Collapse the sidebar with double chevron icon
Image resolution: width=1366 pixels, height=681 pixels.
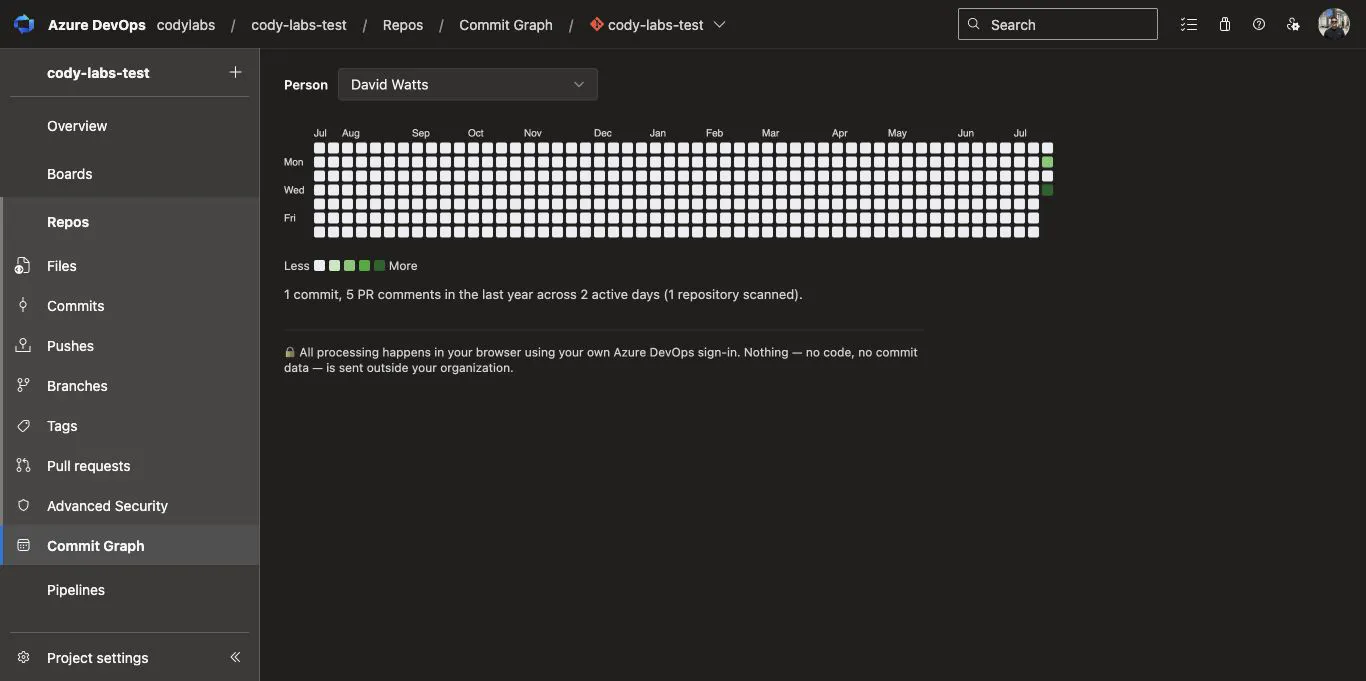[x=235, y=657]
